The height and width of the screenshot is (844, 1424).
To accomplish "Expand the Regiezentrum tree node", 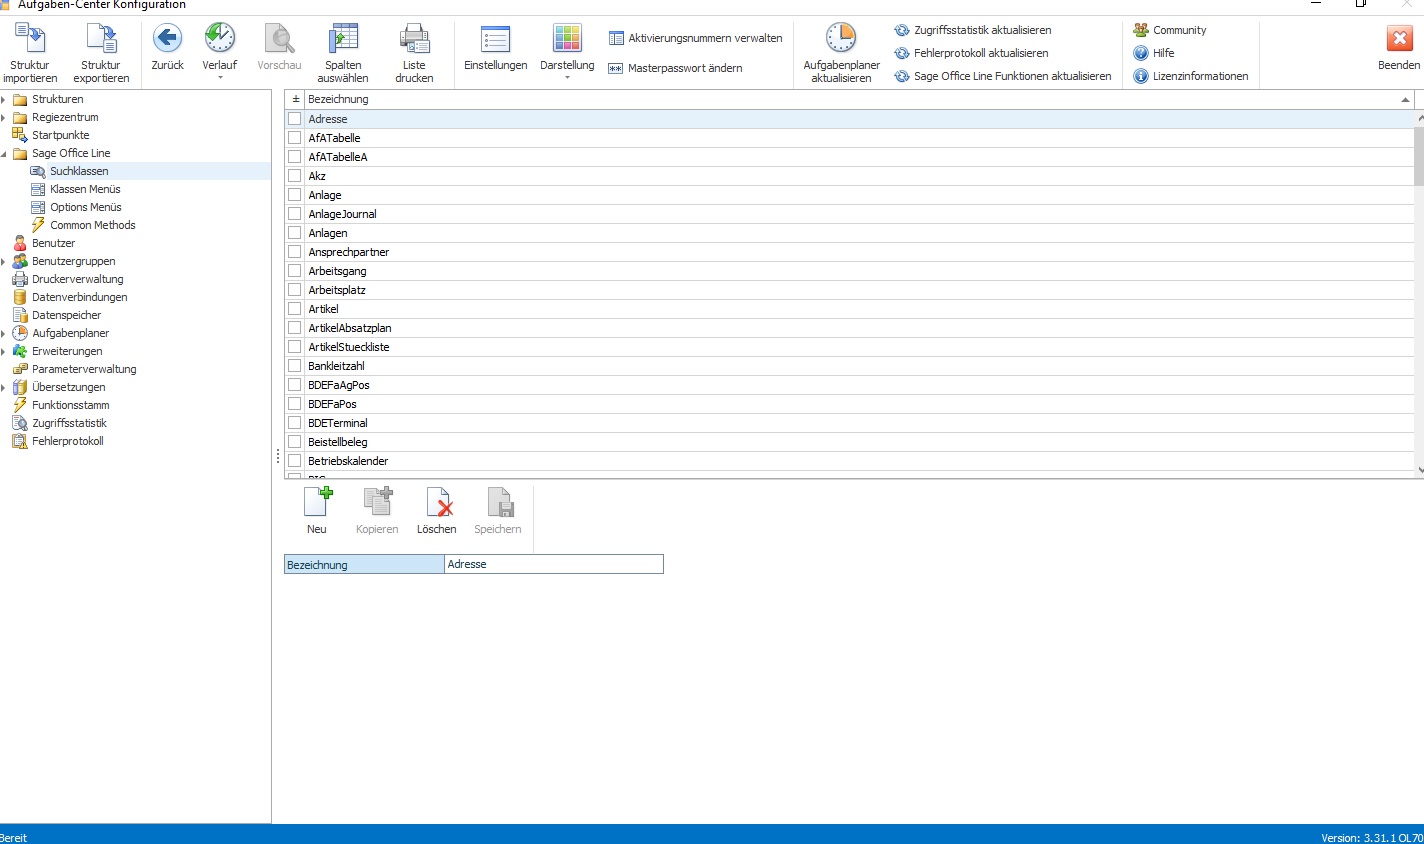I will (4, 117).
